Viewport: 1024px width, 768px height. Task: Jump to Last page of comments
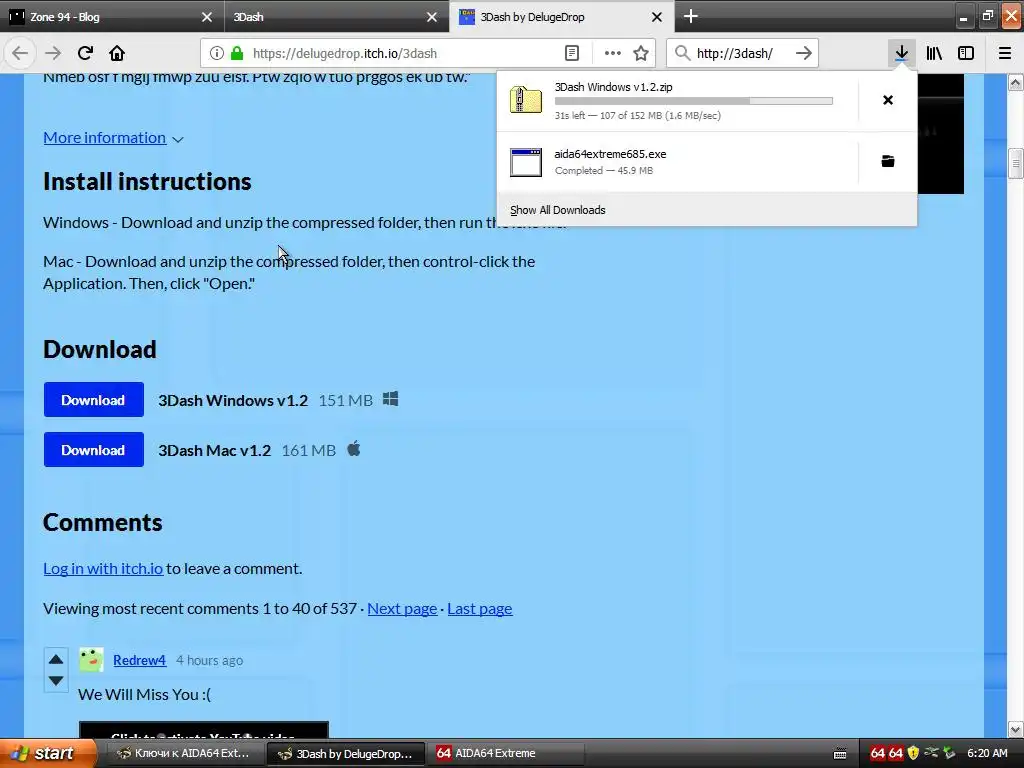pyautogui.click(x=480, y=609)
